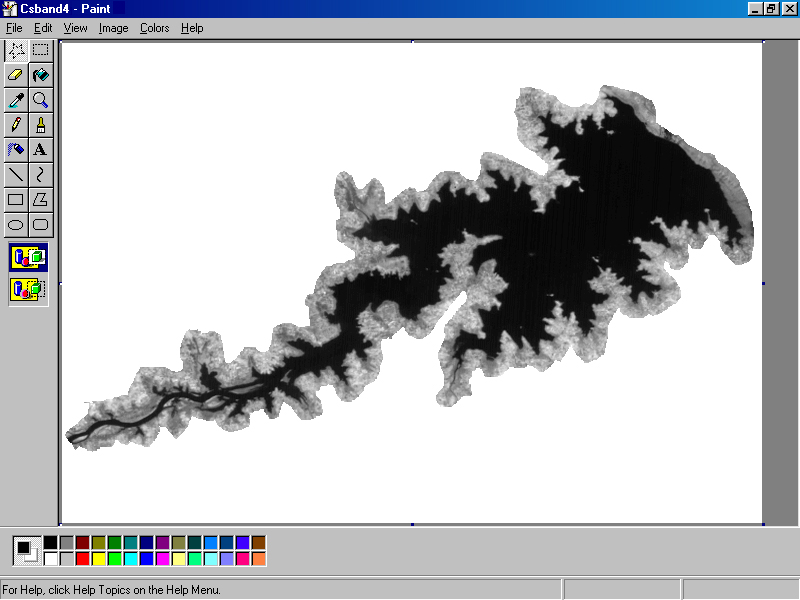This screenshot has height=600, width=800.
Task: Minimize the Paint window
Action: 756,9
